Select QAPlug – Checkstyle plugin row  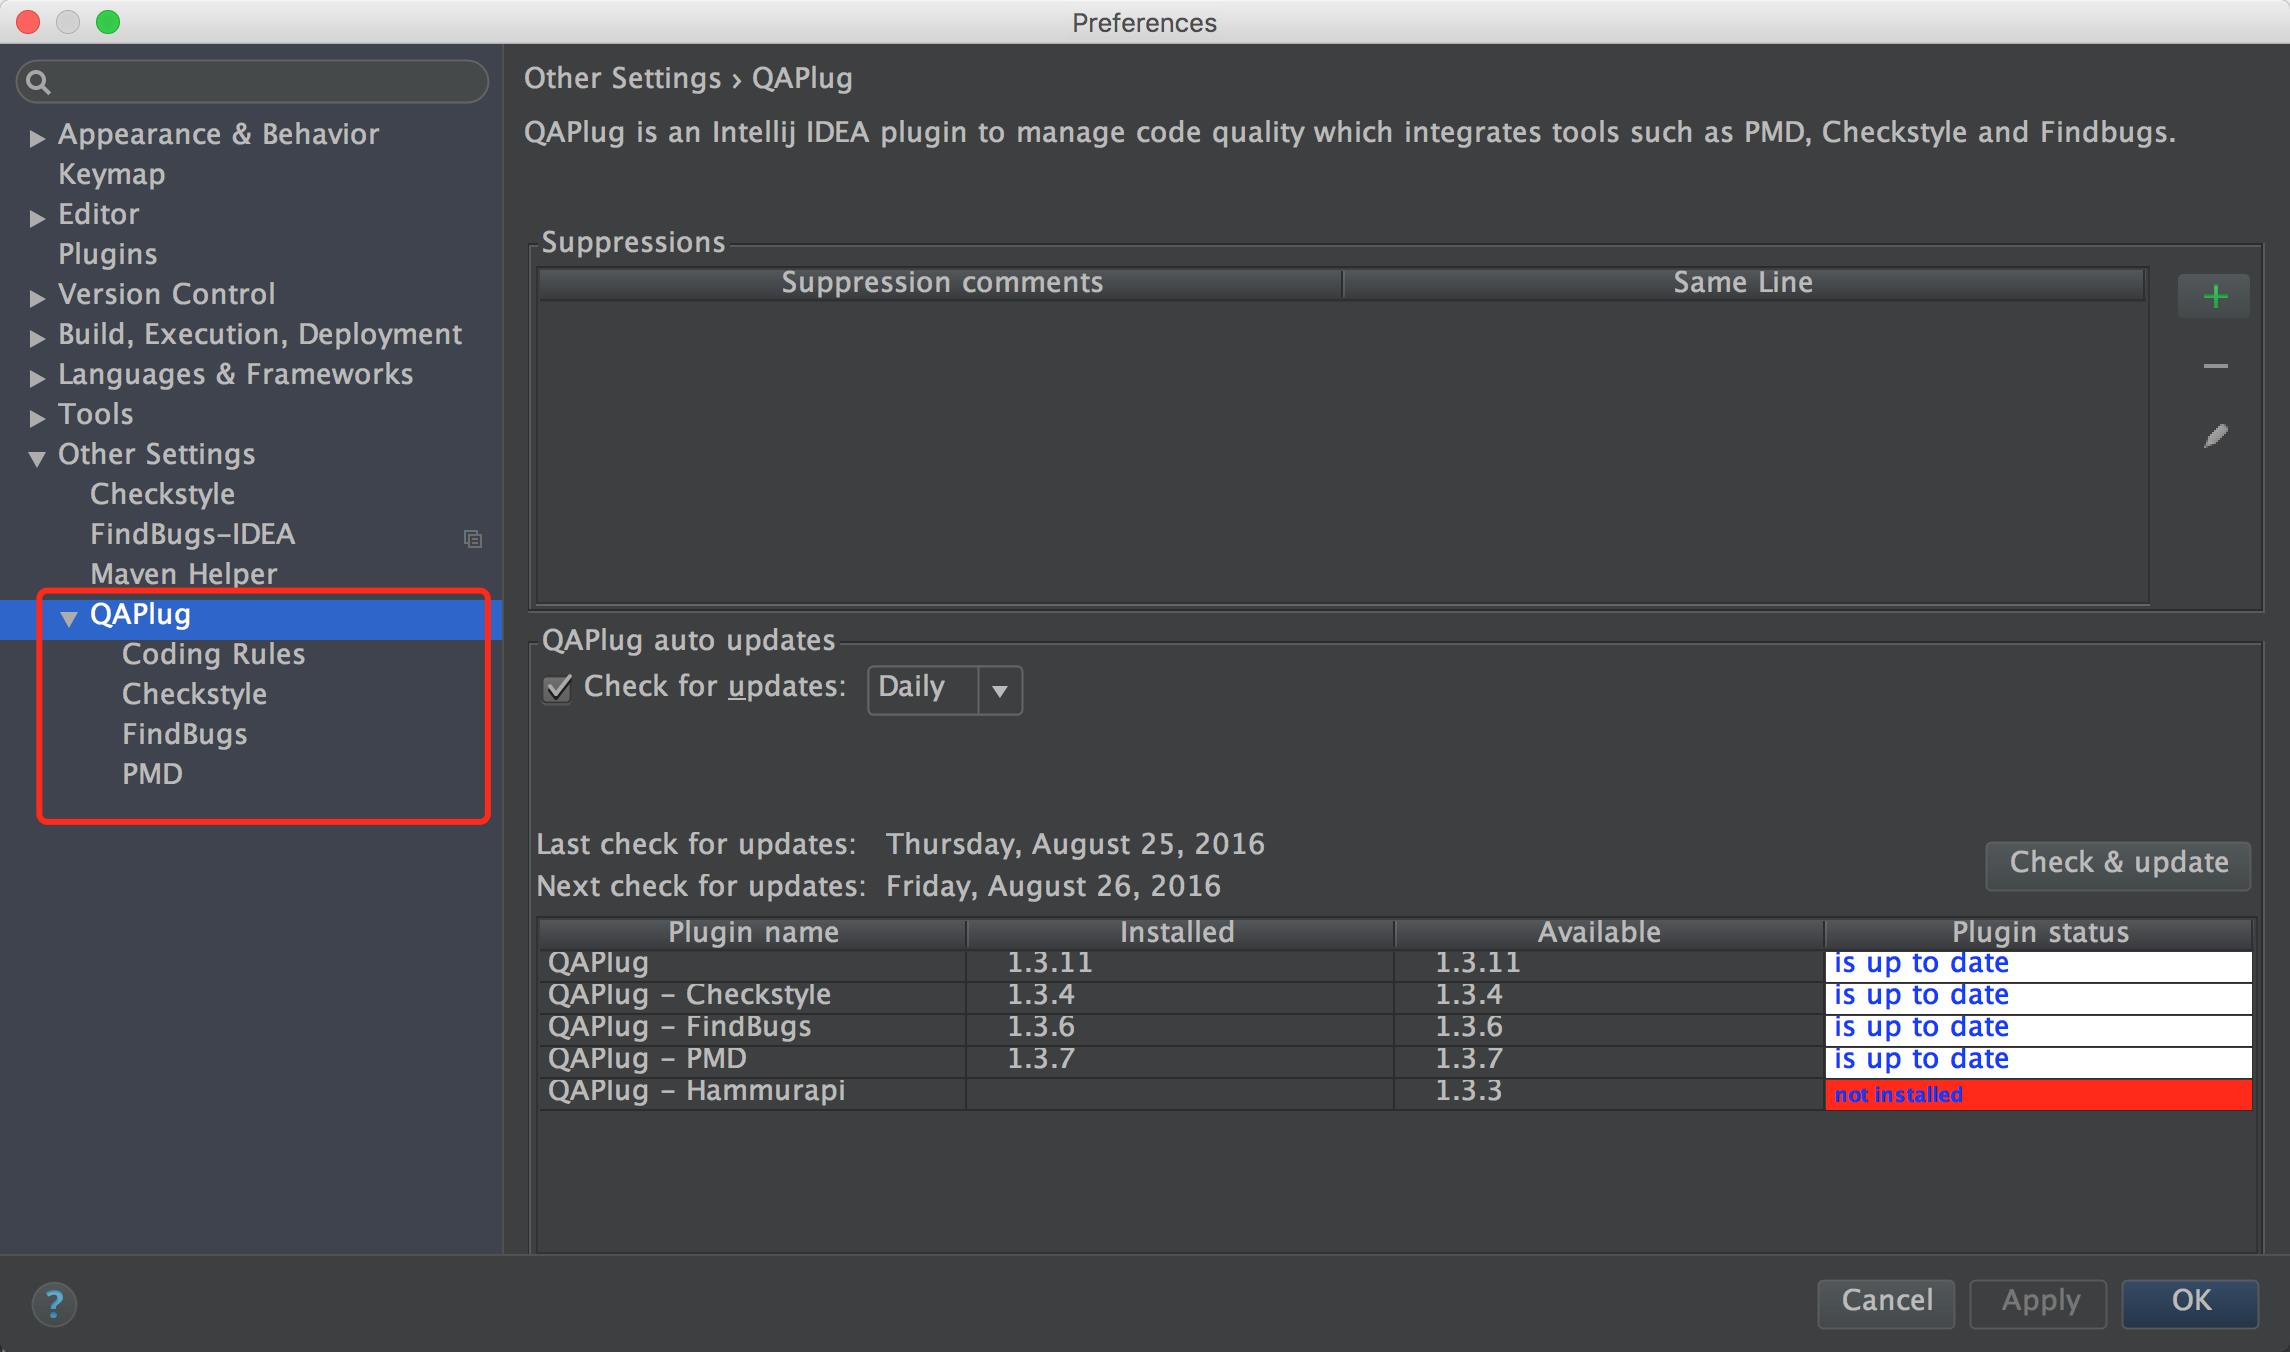point(1395,995)
